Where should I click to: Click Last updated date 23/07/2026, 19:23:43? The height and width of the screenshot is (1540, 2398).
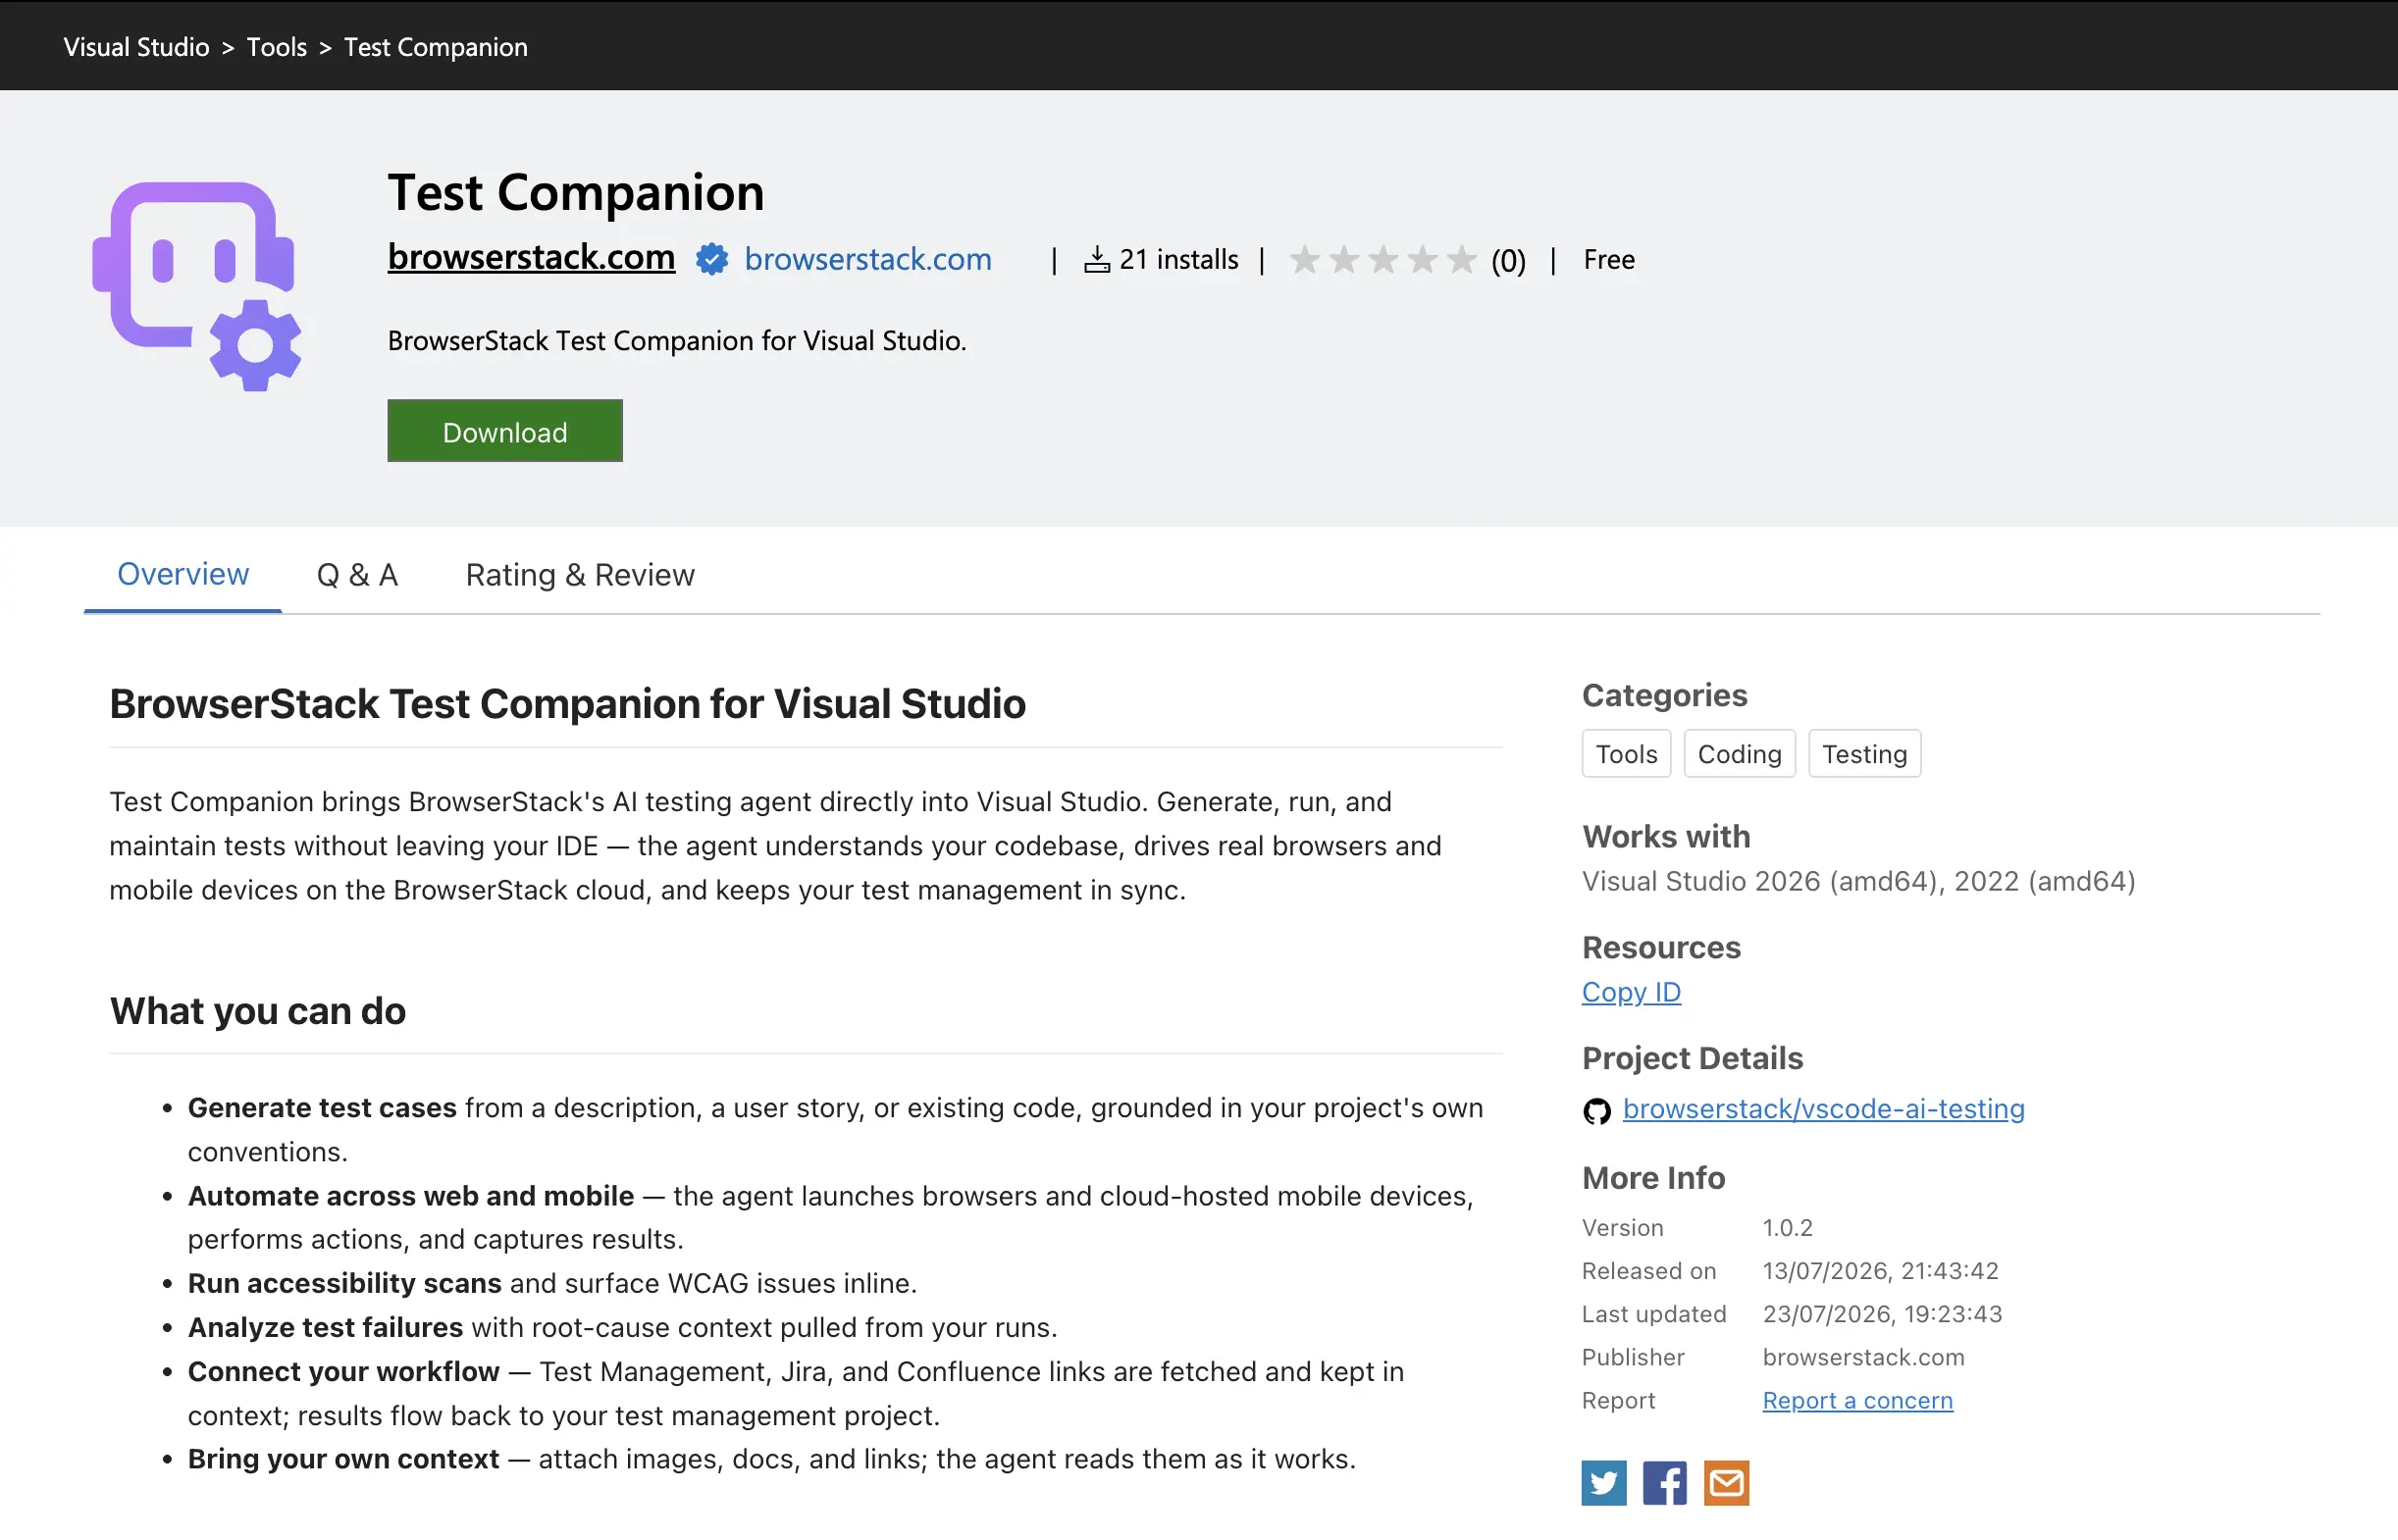pos(1882,1313)
